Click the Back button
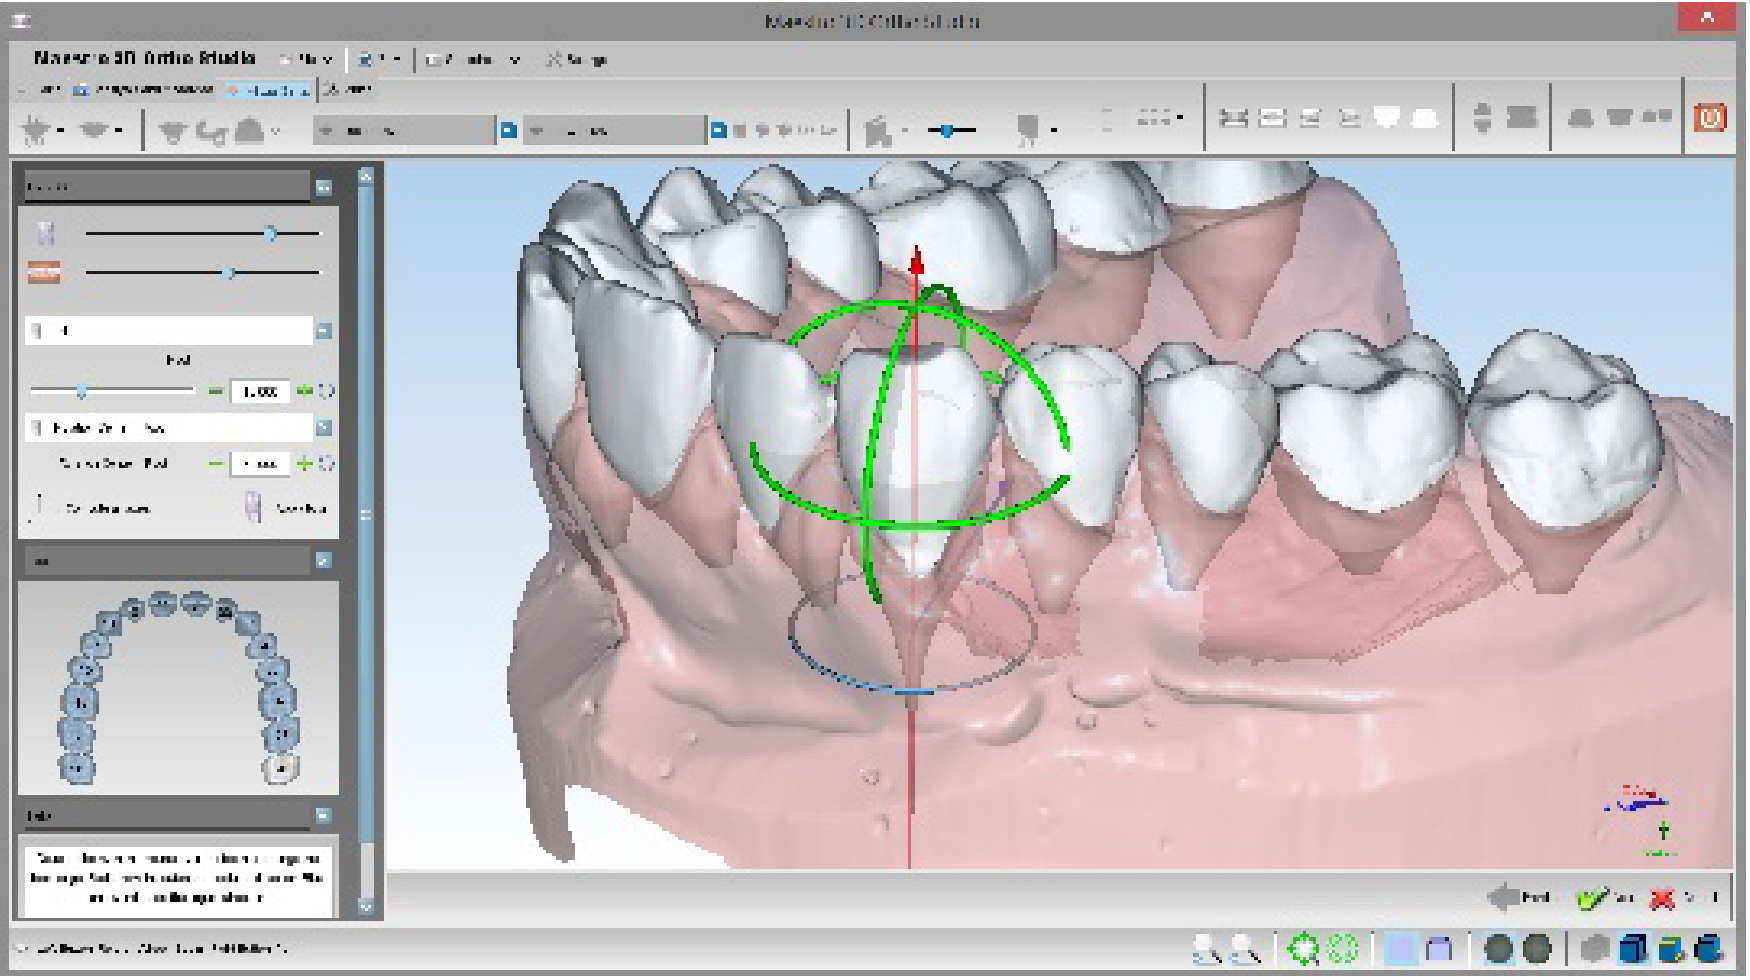The height and width of the screenshot is (980, 1750). (x=1520, y=897)
